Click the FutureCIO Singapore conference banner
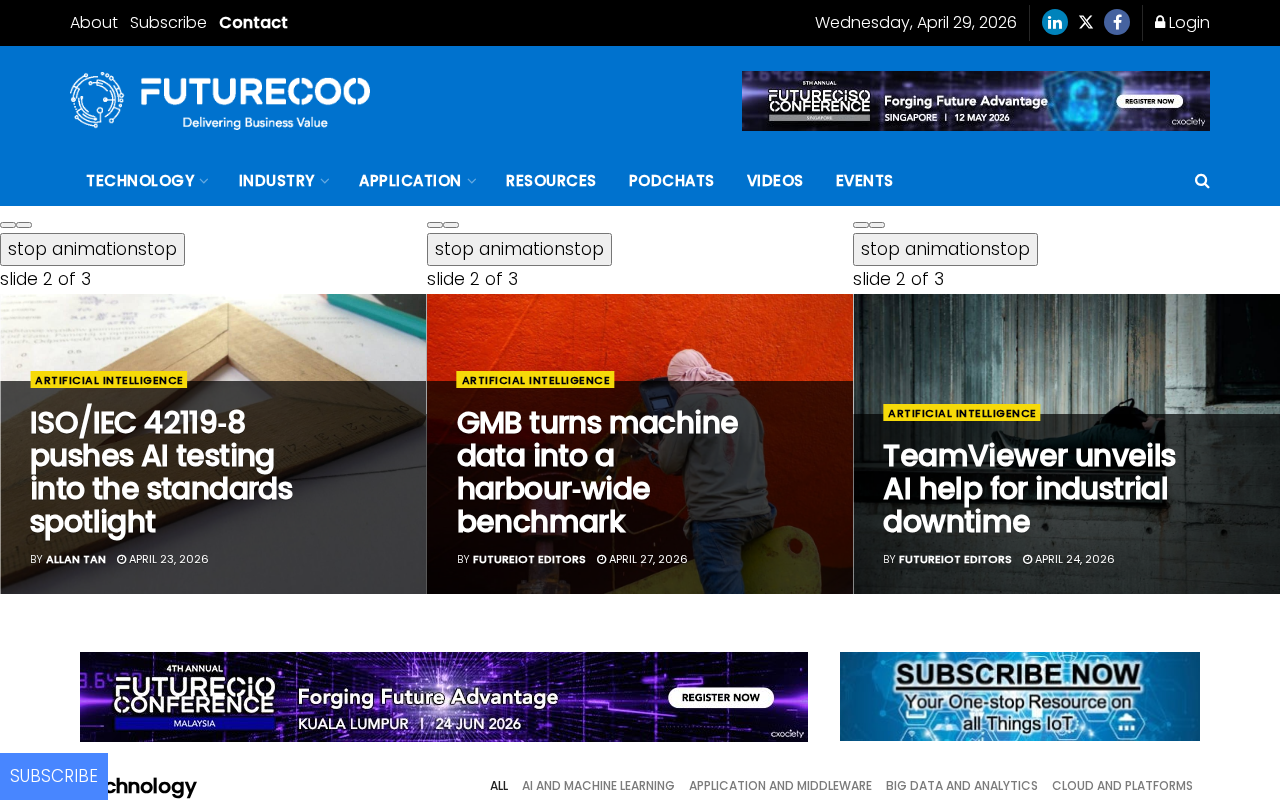This screenshot has height=800, width=1280. click(x=976, y=101)
